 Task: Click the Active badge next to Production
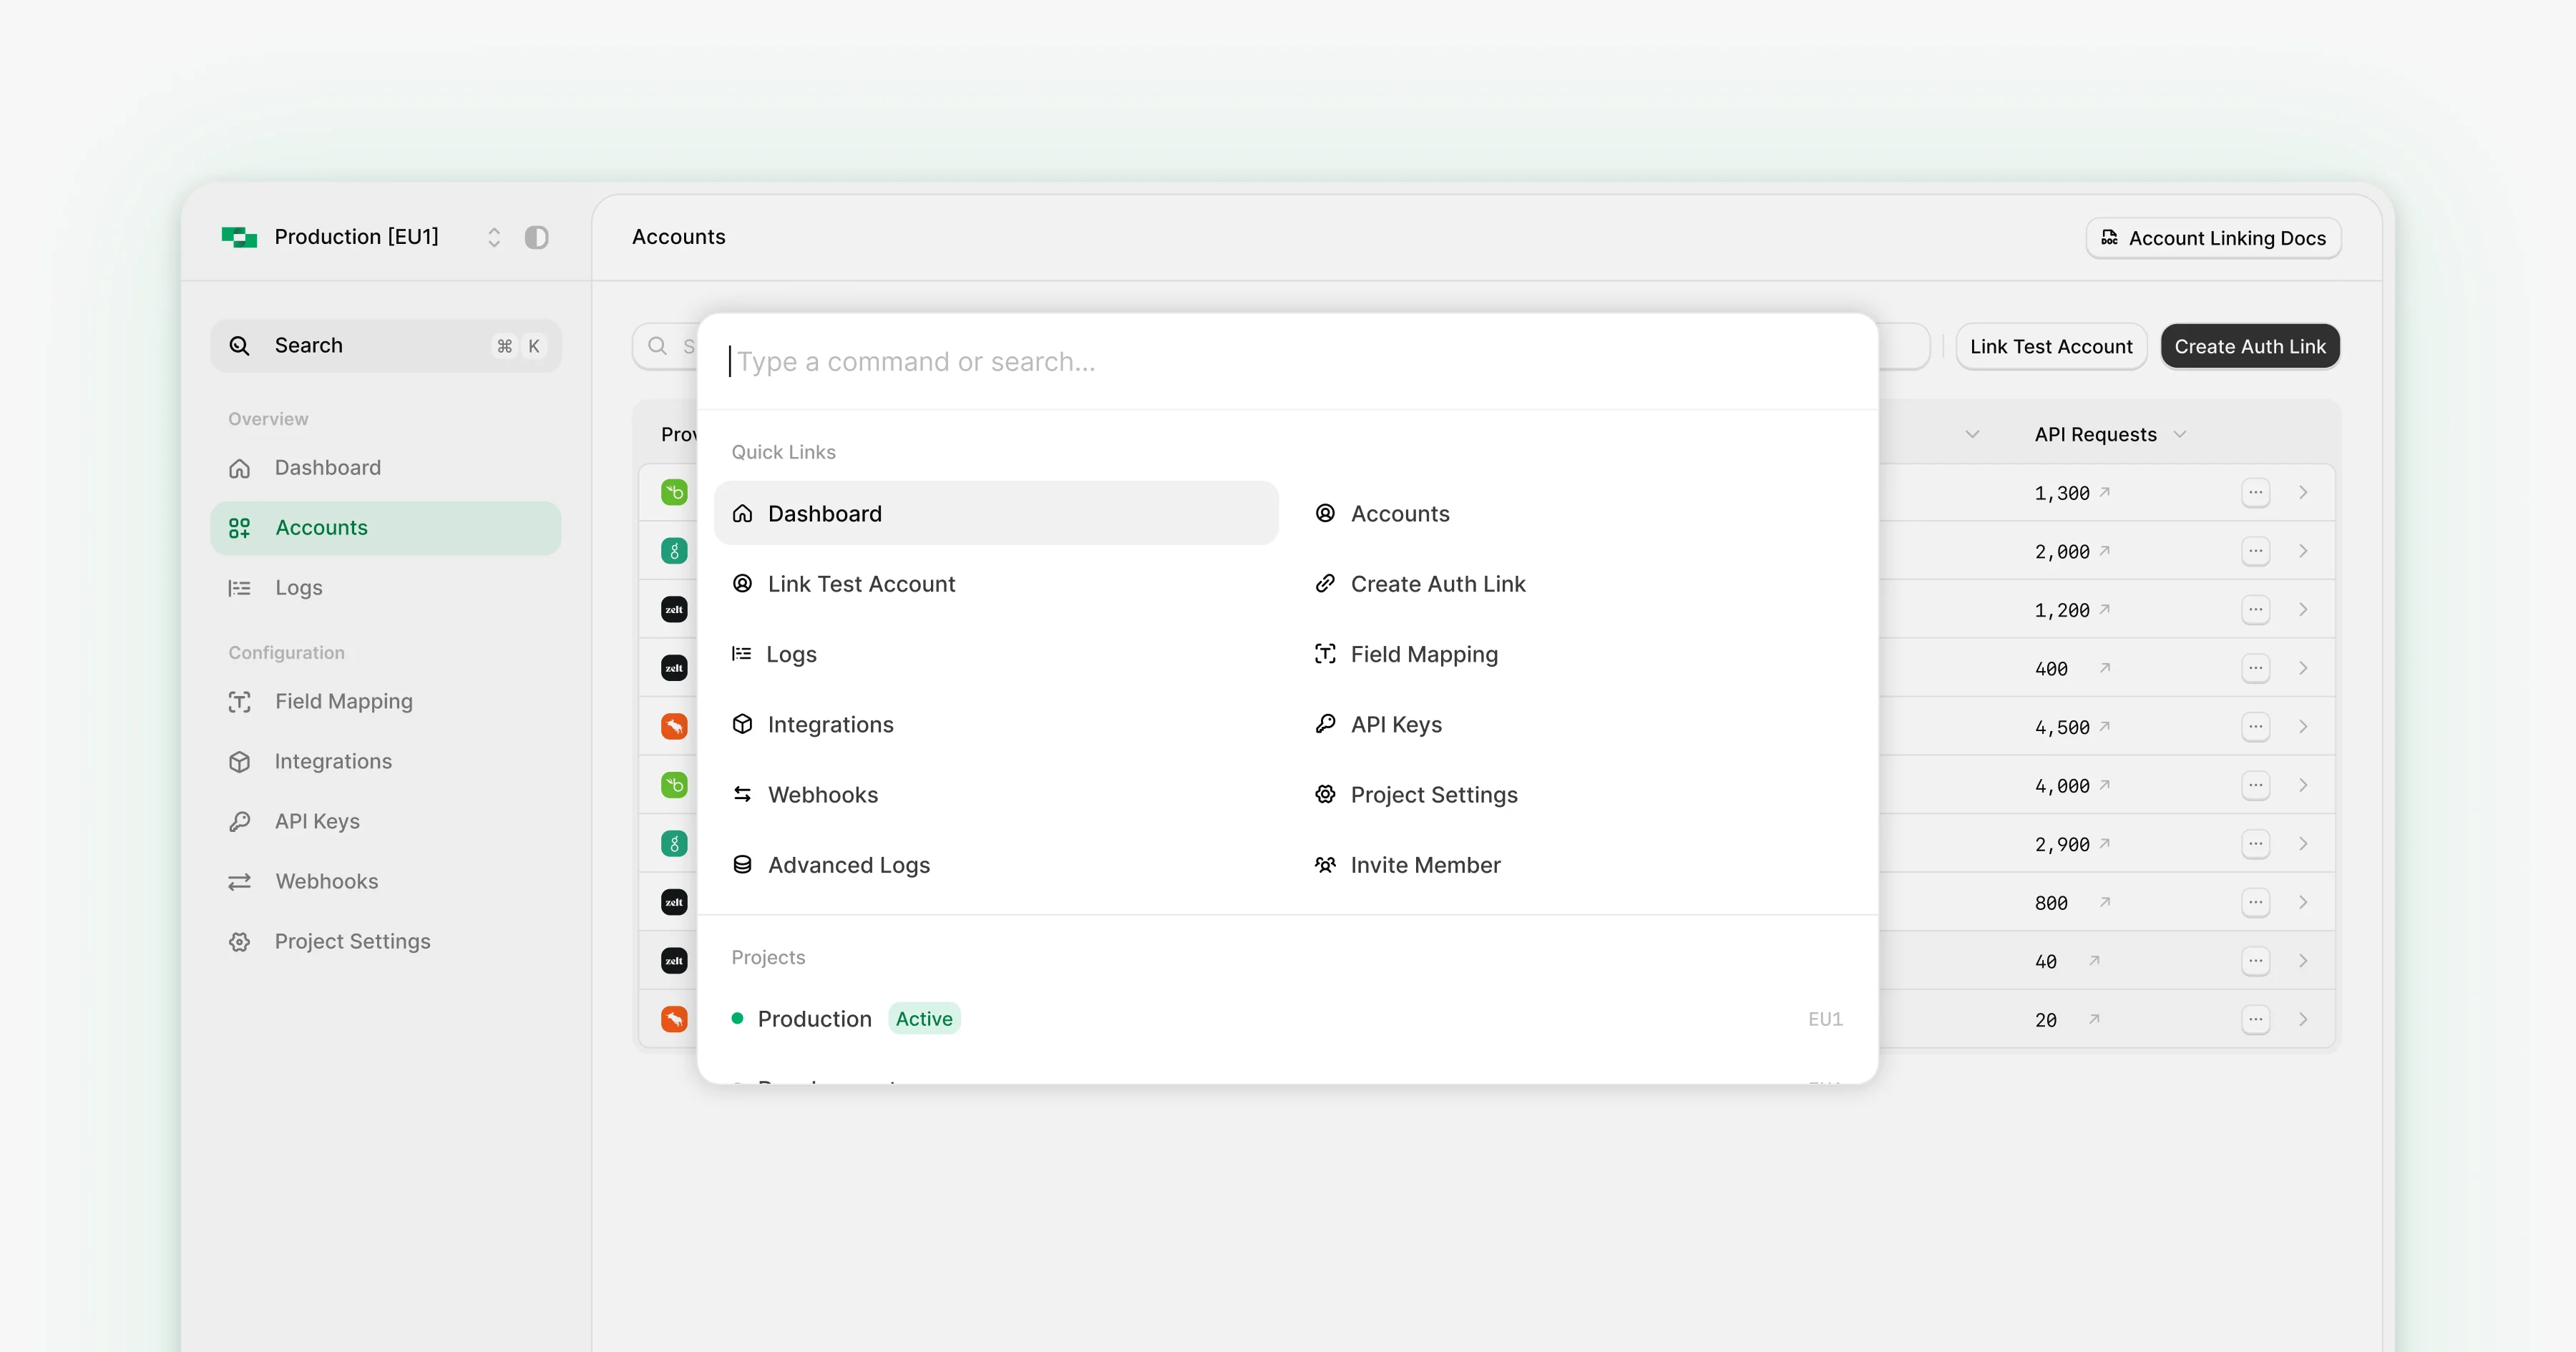pos(923,1018)
